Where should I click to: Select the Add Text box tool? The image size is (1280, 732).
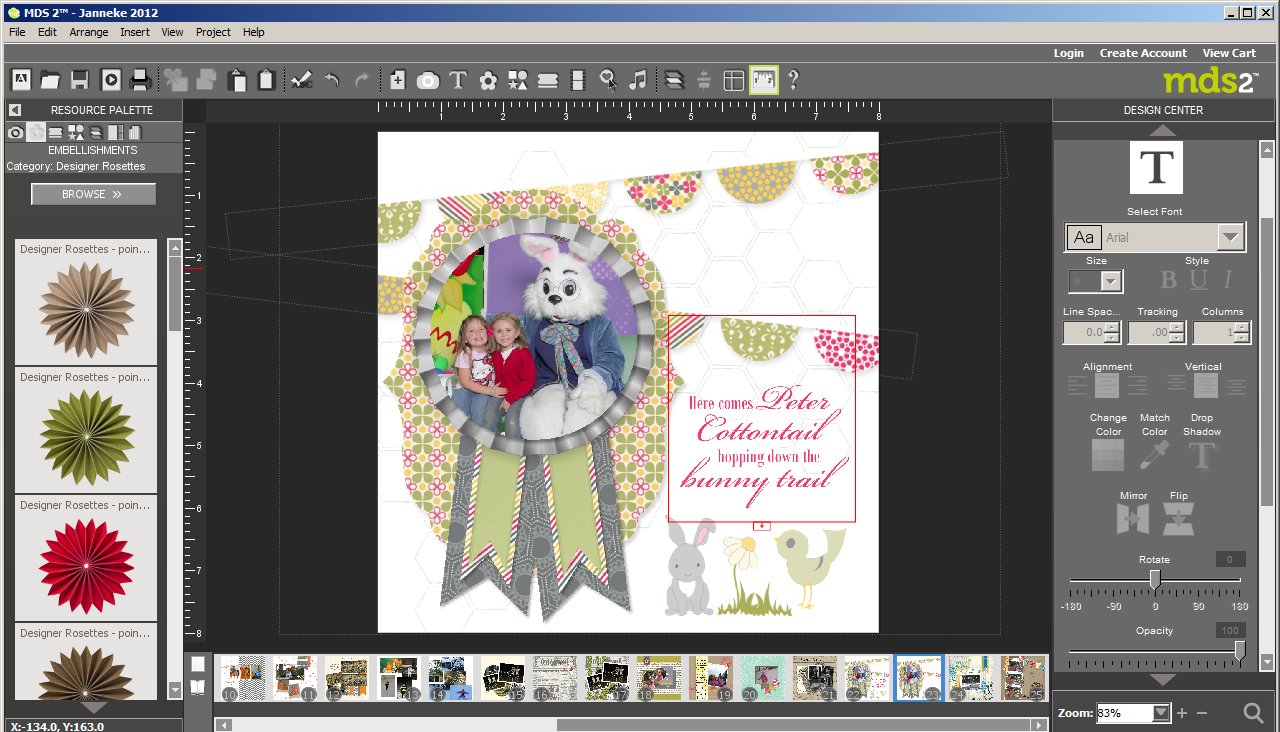click(458, 80)
